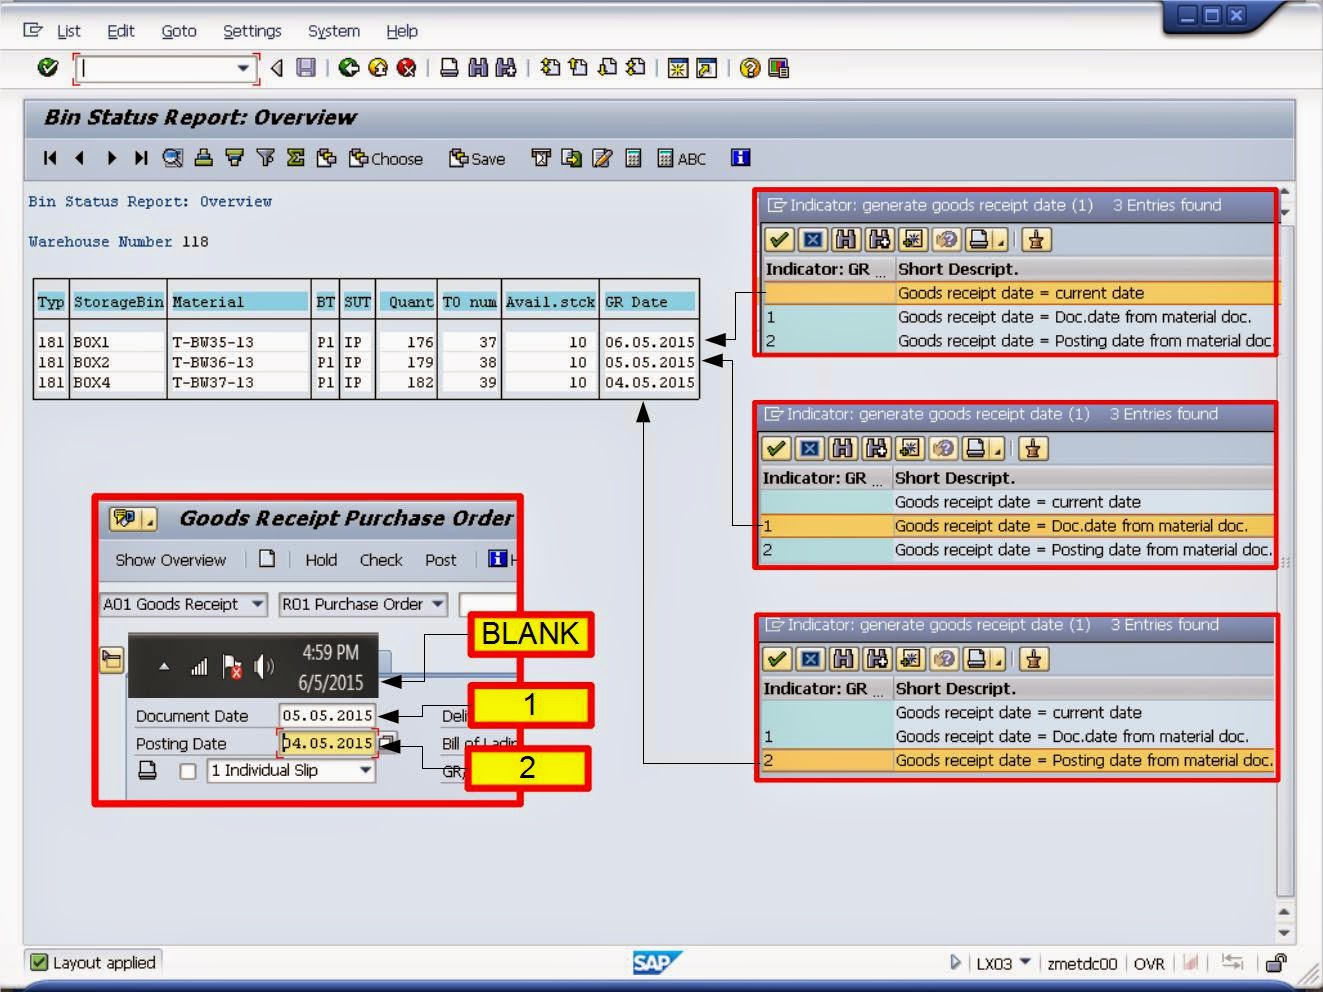Click the binoculars Find icon in the Indicator dialog
The height and width of the screenshot is (992, 1323).
point(847,240)
